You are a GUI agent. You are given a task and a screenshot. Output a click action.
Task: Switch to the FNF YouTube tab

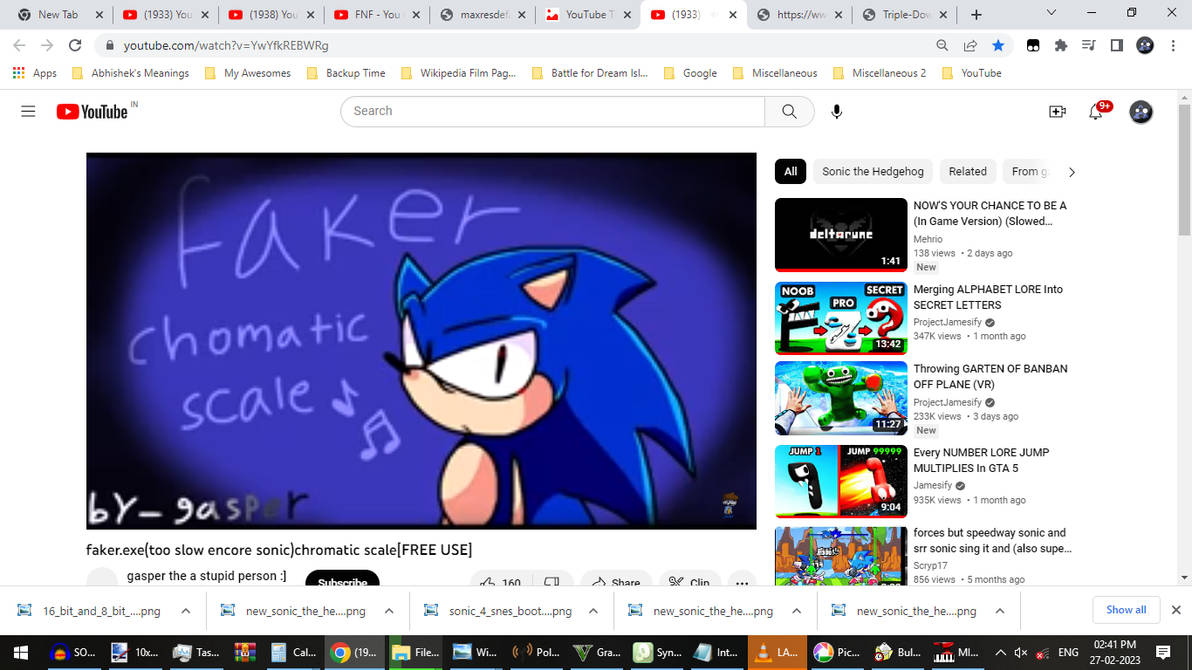click(376, 14)
